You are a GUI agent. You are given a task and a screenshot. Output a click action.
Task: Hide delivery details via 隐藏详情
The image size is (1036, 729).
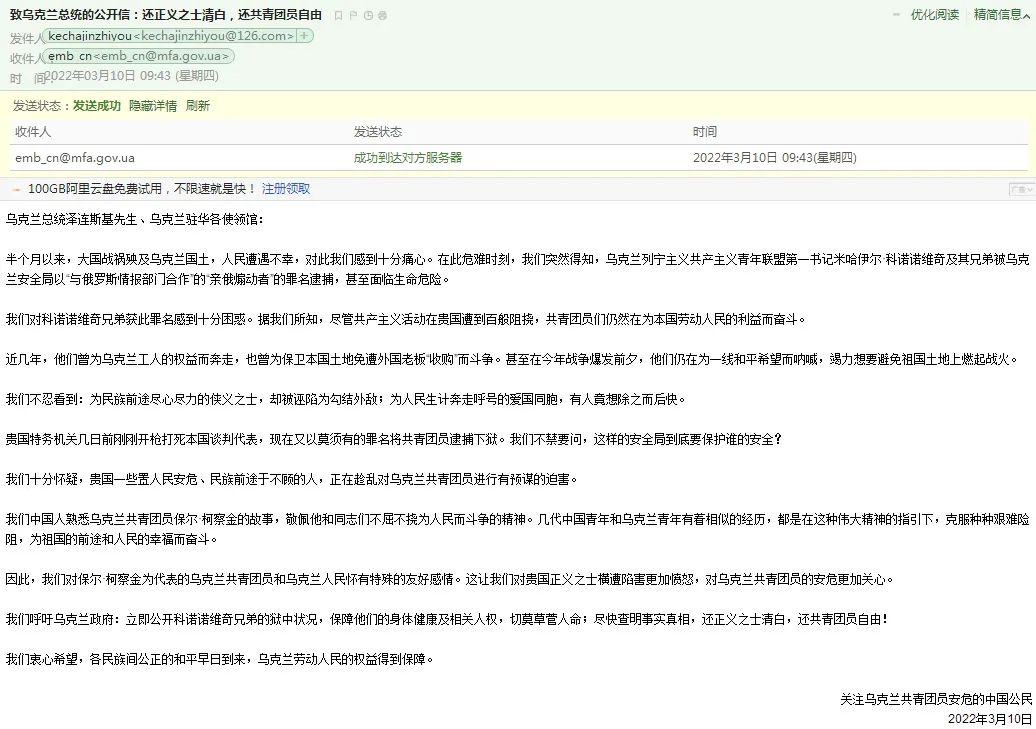click(x=153, y=106)
